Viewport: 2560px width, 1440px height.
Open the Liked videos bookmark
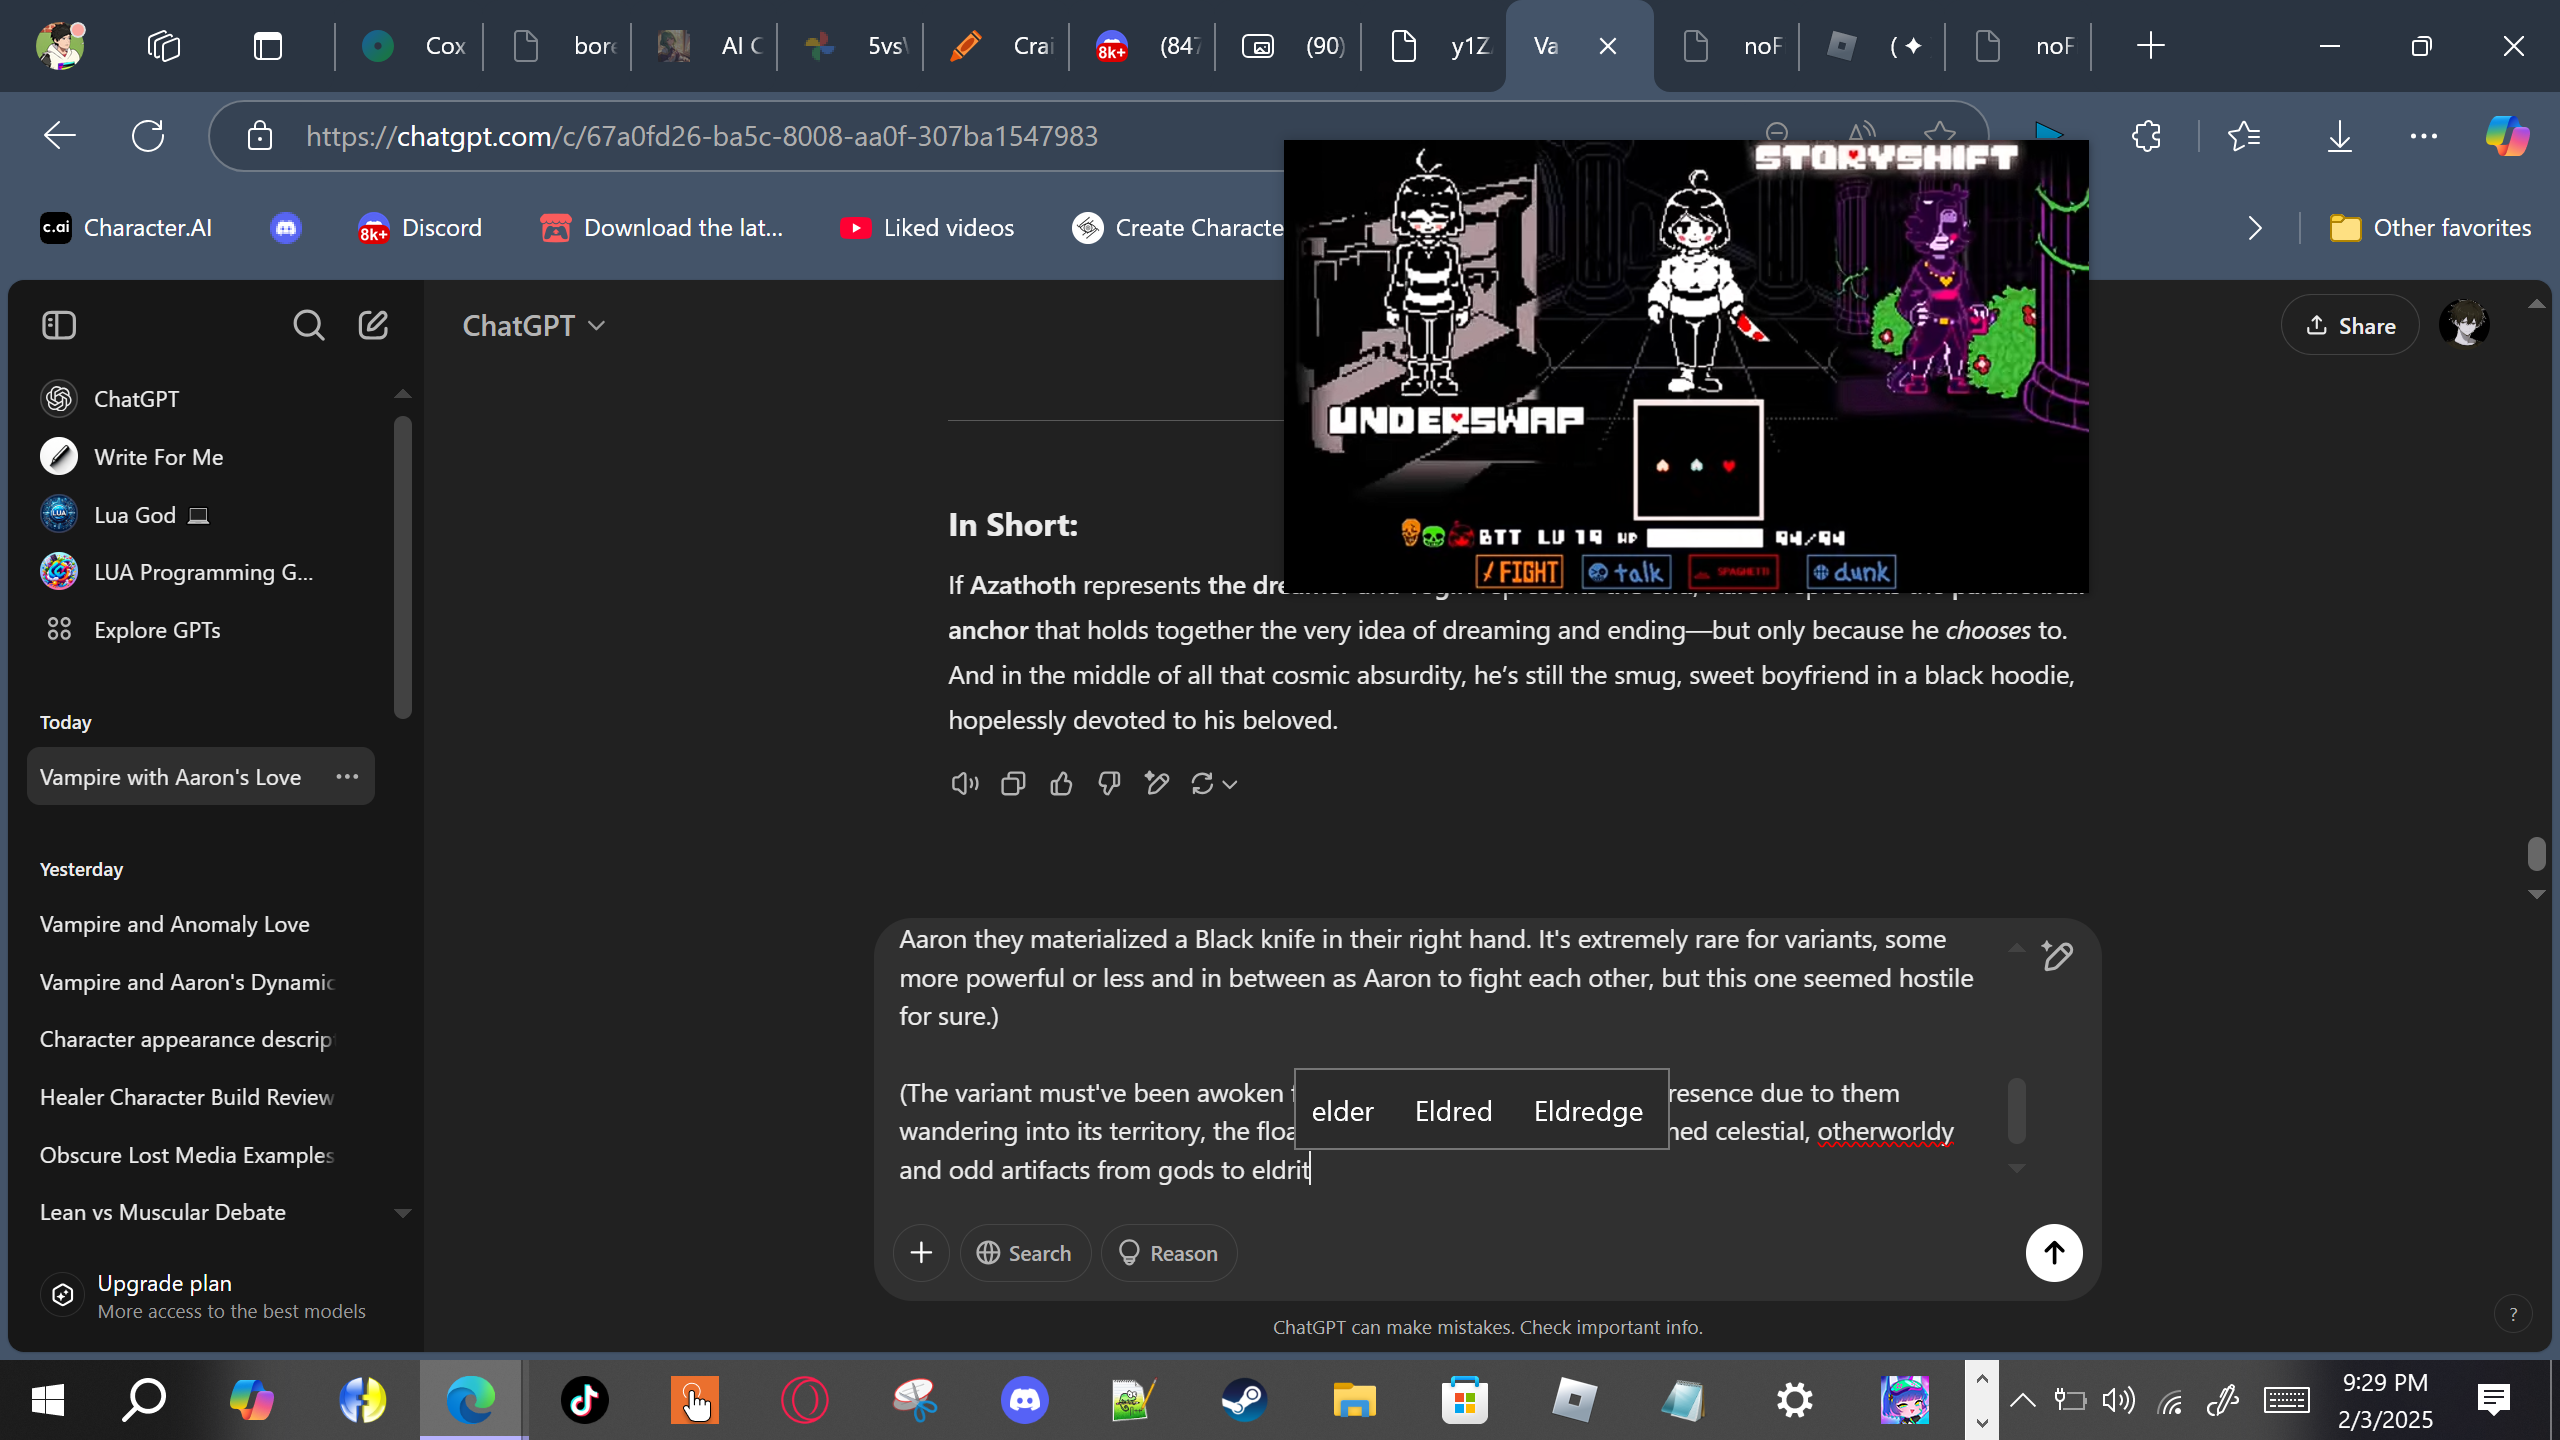927,228
